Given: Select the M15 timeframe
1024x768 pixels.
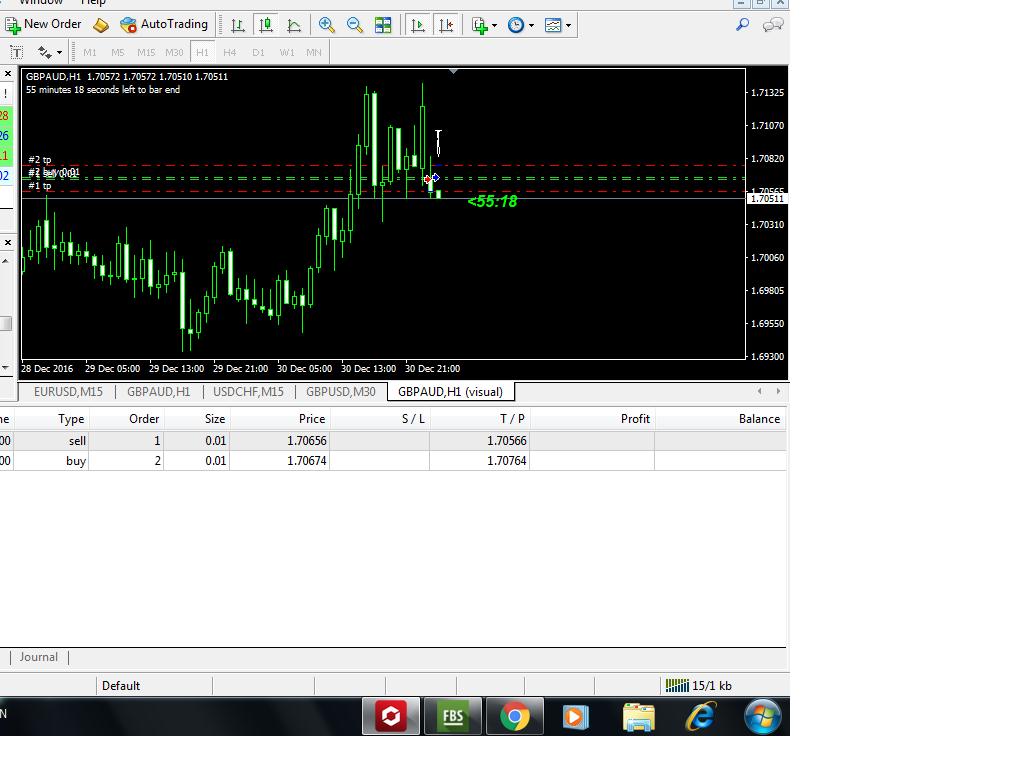Looking at the screenshot, I should point(146,52).
